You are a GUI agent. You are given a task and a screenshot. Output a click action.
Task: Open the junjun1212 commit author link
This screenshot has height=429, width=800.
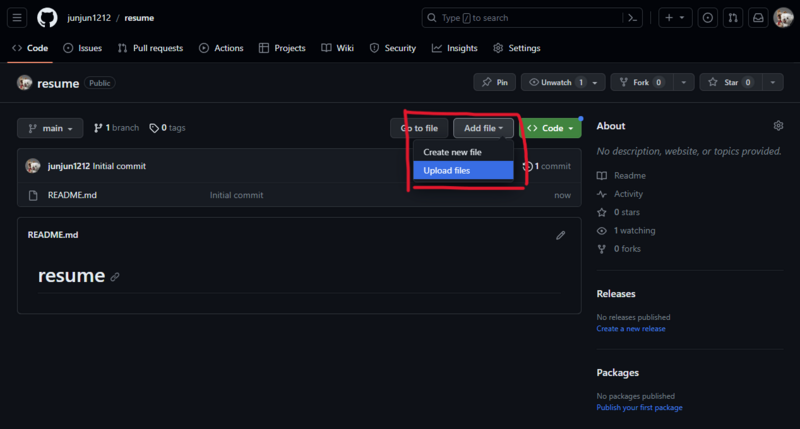(x=69, y=166)
